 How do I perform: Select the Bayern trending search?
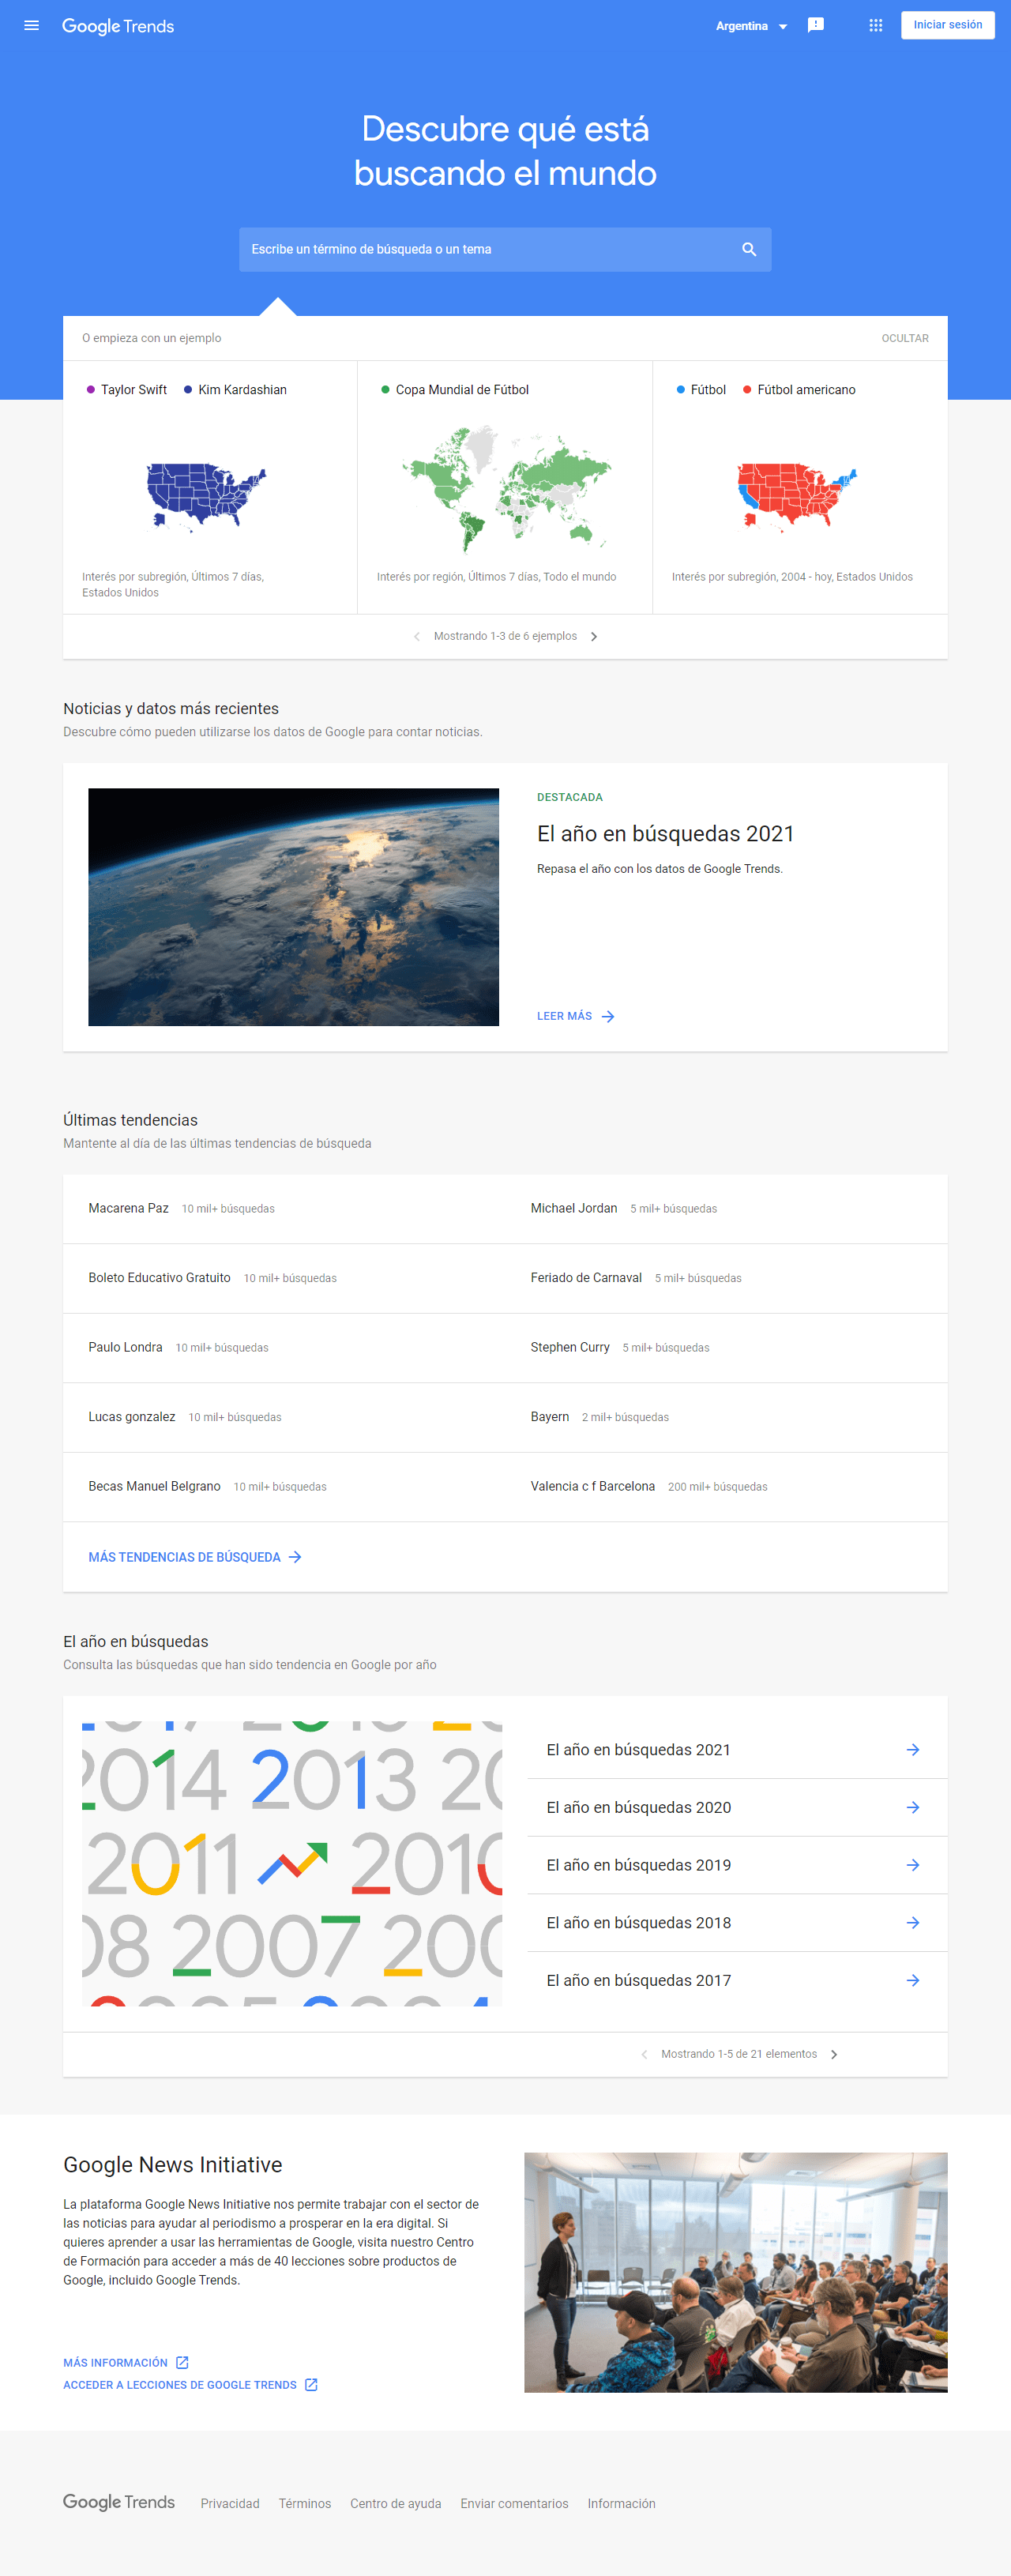550,1416
